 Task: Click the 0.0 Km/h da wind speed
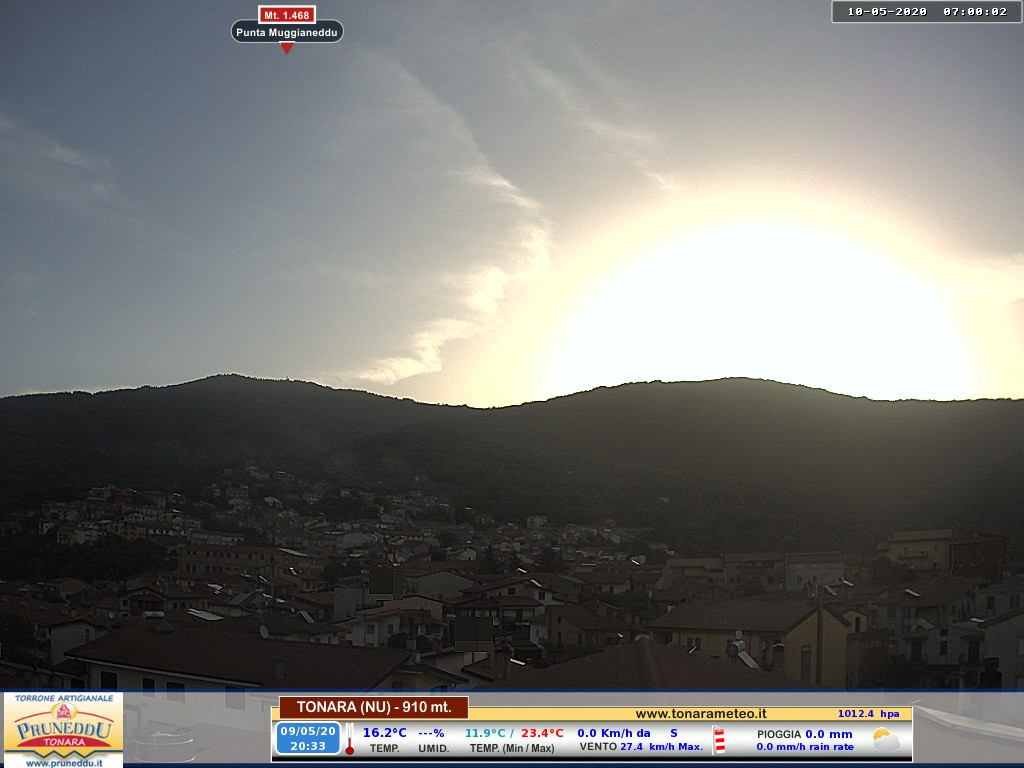coord(614,733)
